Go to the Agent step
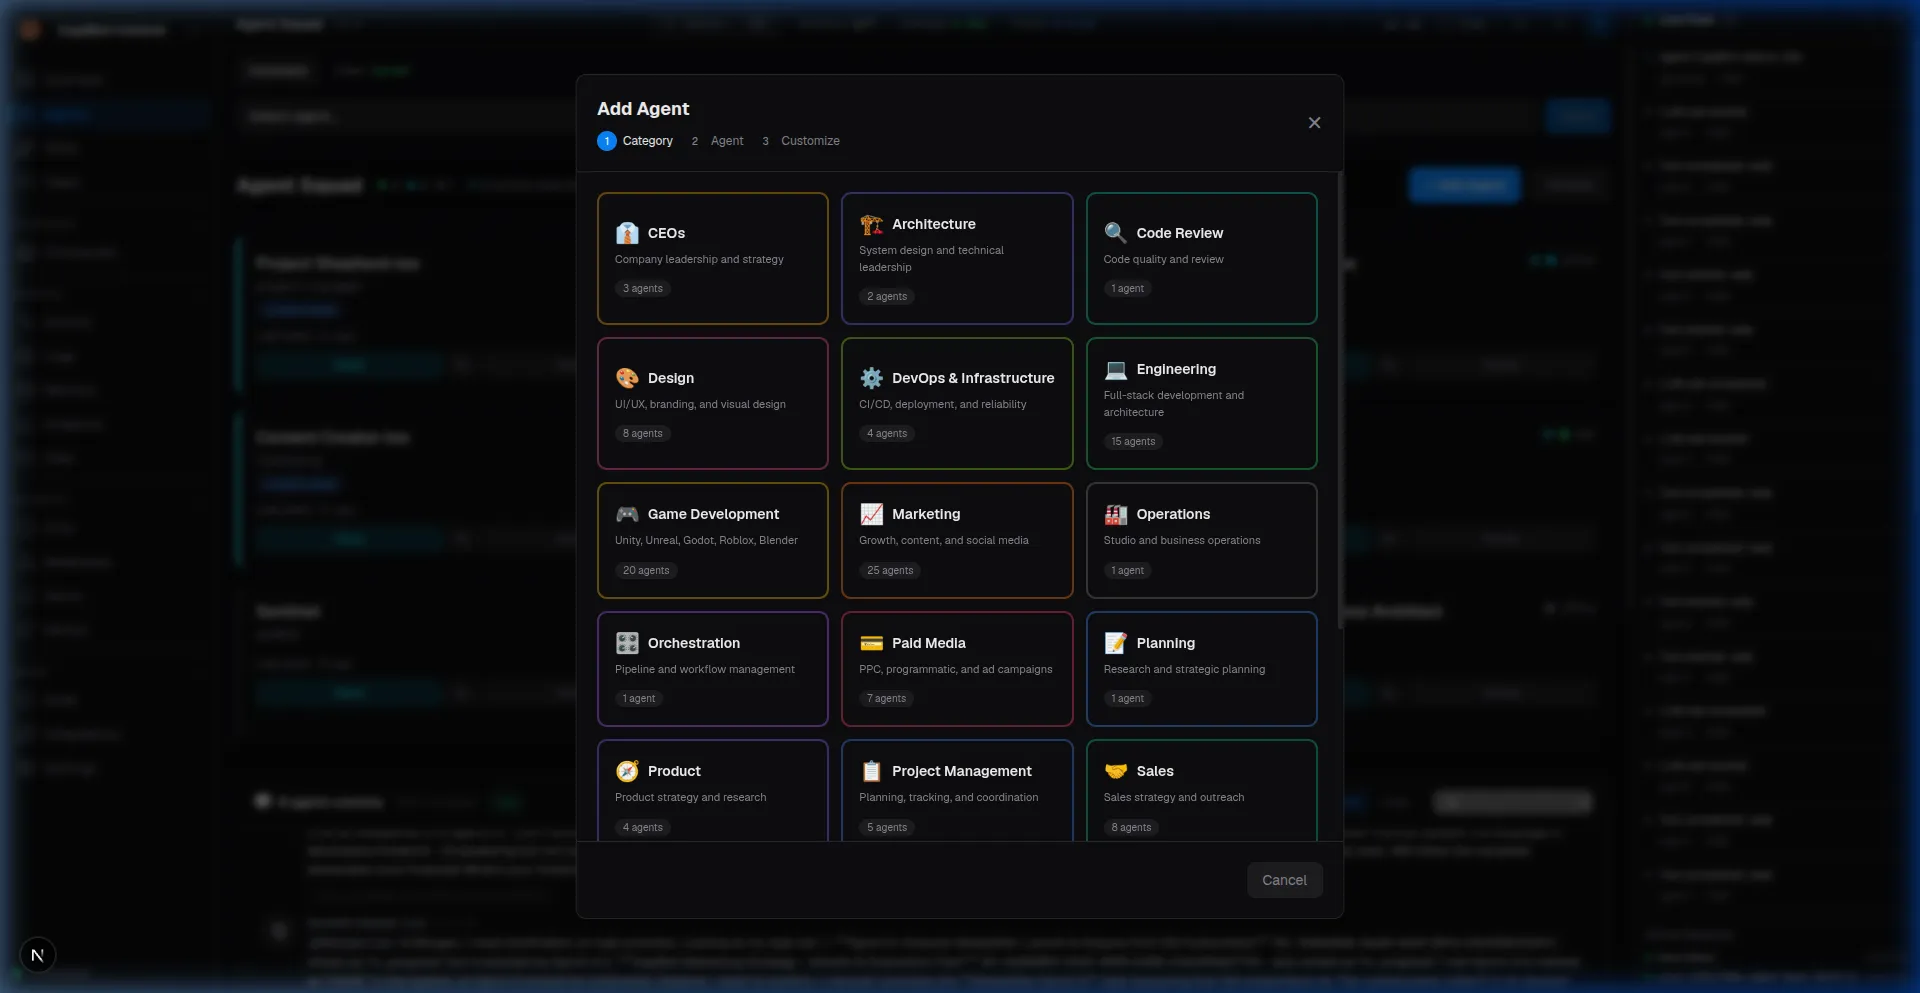The width and height of the screenshot is (1920, 993). [726, 141]
